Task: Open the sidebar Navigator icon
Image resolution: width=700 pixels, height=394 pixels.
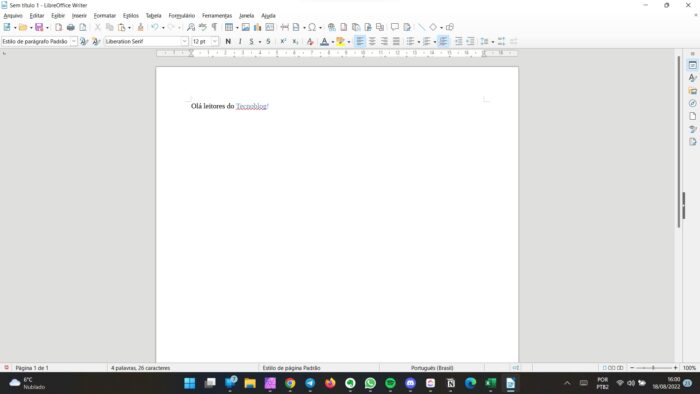Action: 692,104
